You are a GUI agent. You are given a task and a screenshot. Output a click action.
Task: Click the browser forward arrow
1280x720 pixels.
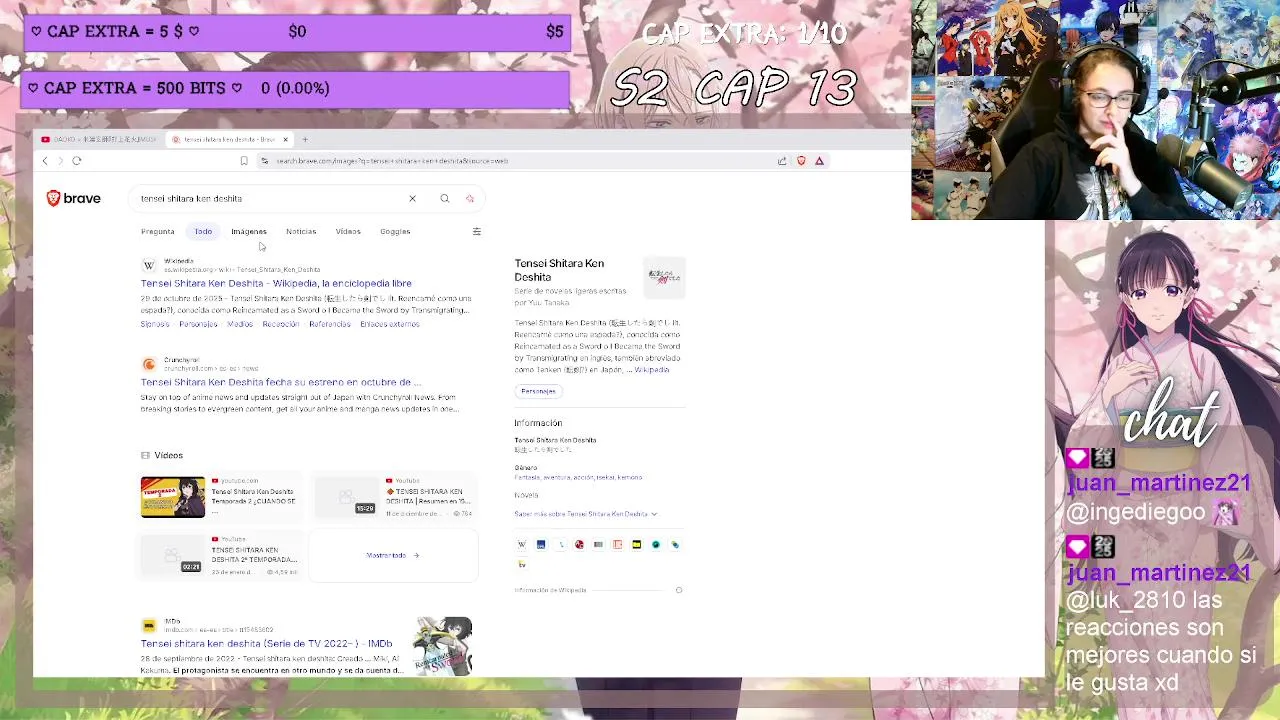60,161
